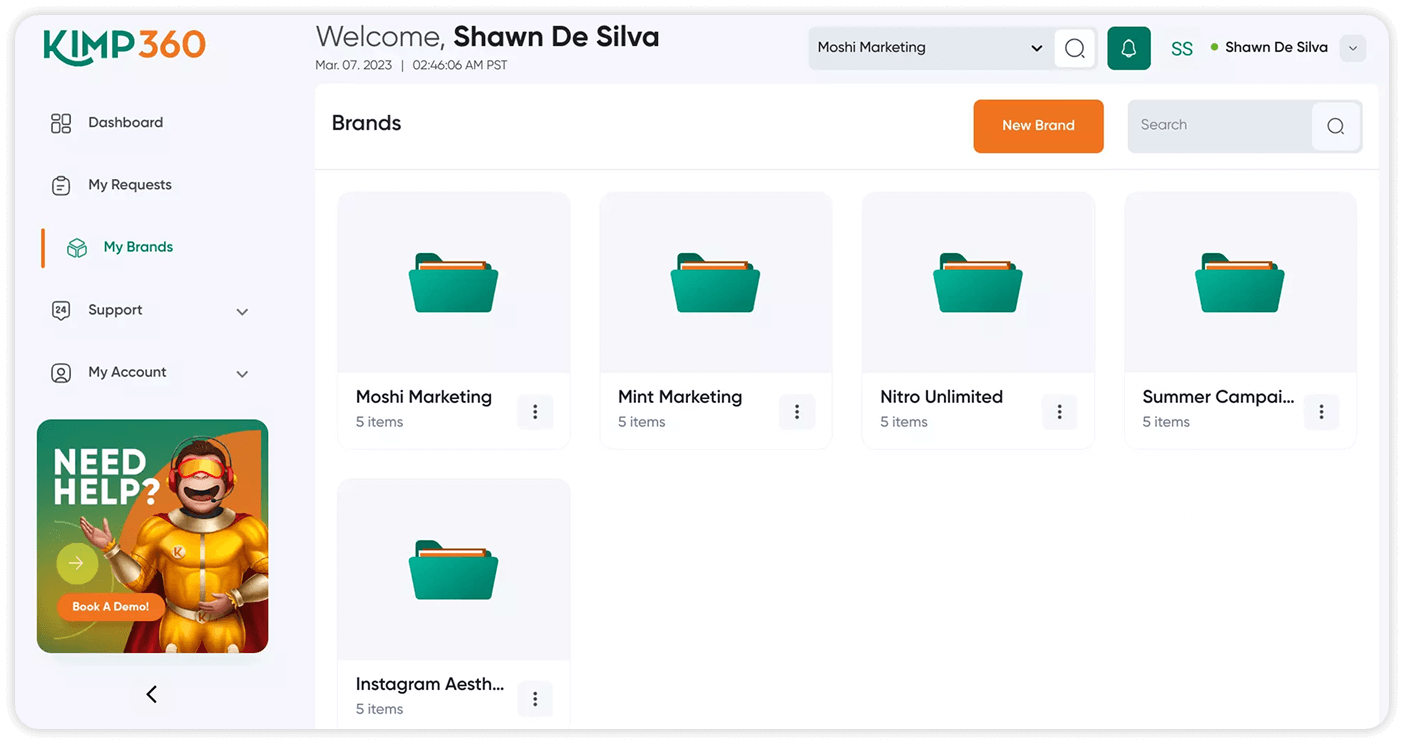This screenshot has height=744, width=1404.
Task: Collapse the sidebar with the left arrow
Action: click(x=152, y=694)
